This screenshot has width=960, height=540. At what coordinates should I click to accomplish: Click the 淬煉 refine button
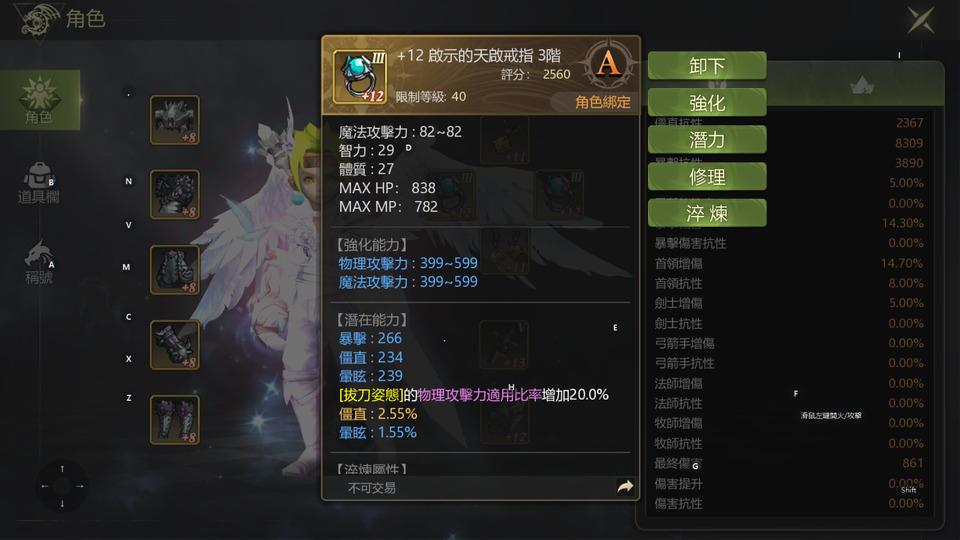click(x=707, y=213)
